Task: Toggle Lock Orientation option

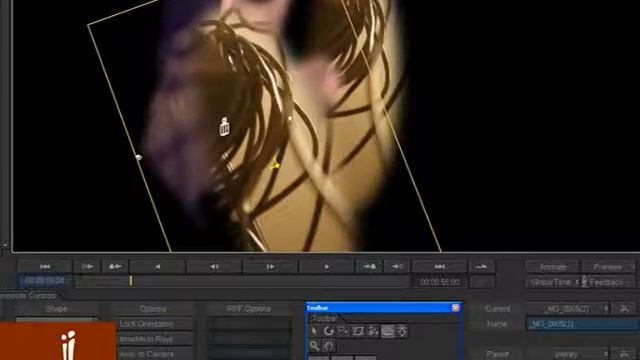Action: coord(154,324)
